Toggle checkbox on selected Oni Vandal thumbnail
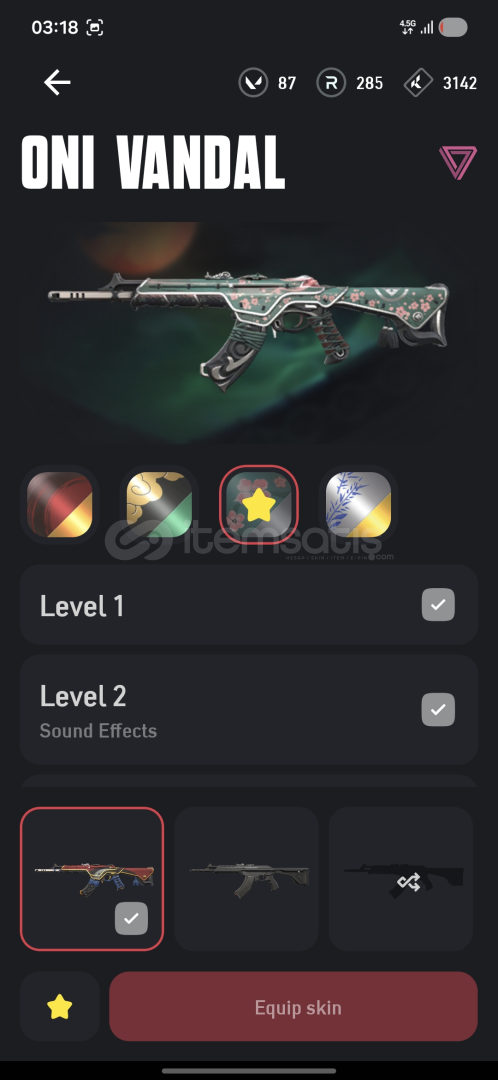Screen dimensions: 498x1080 (131, 918)
